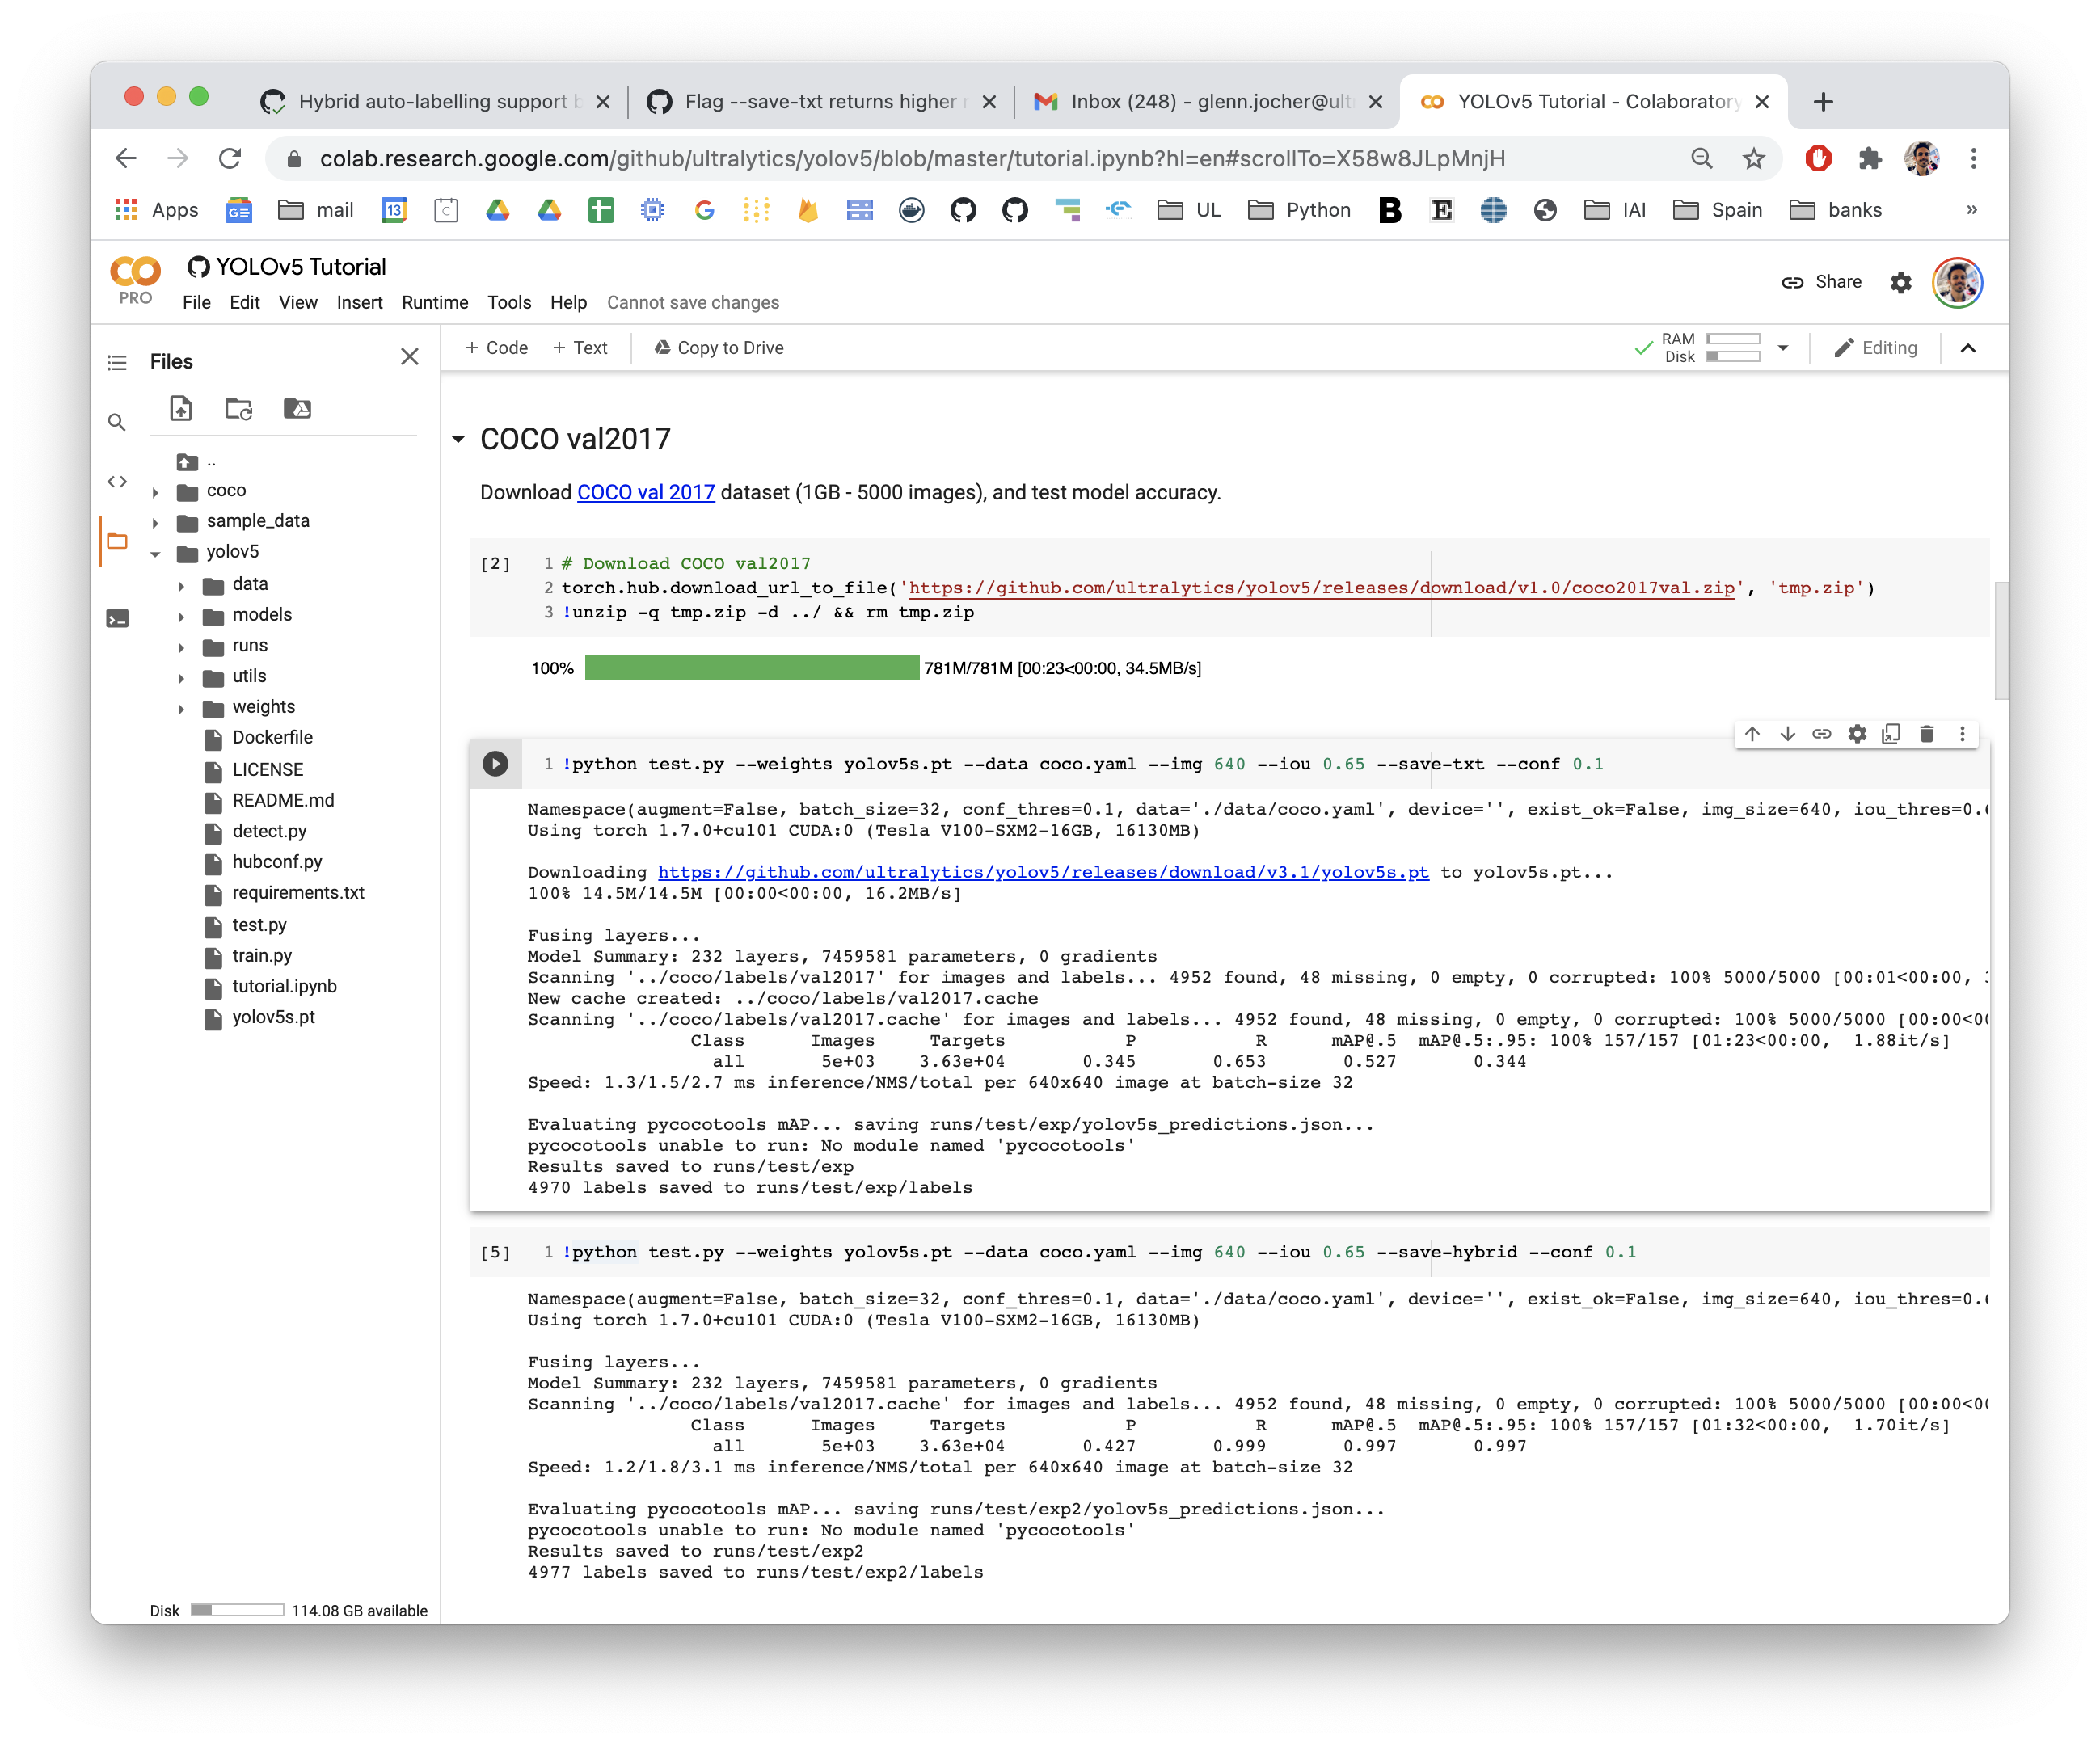Viewport: 2100px width, 1744px height.
Task: Copy link to cell icon
Action: (1822, 734)
